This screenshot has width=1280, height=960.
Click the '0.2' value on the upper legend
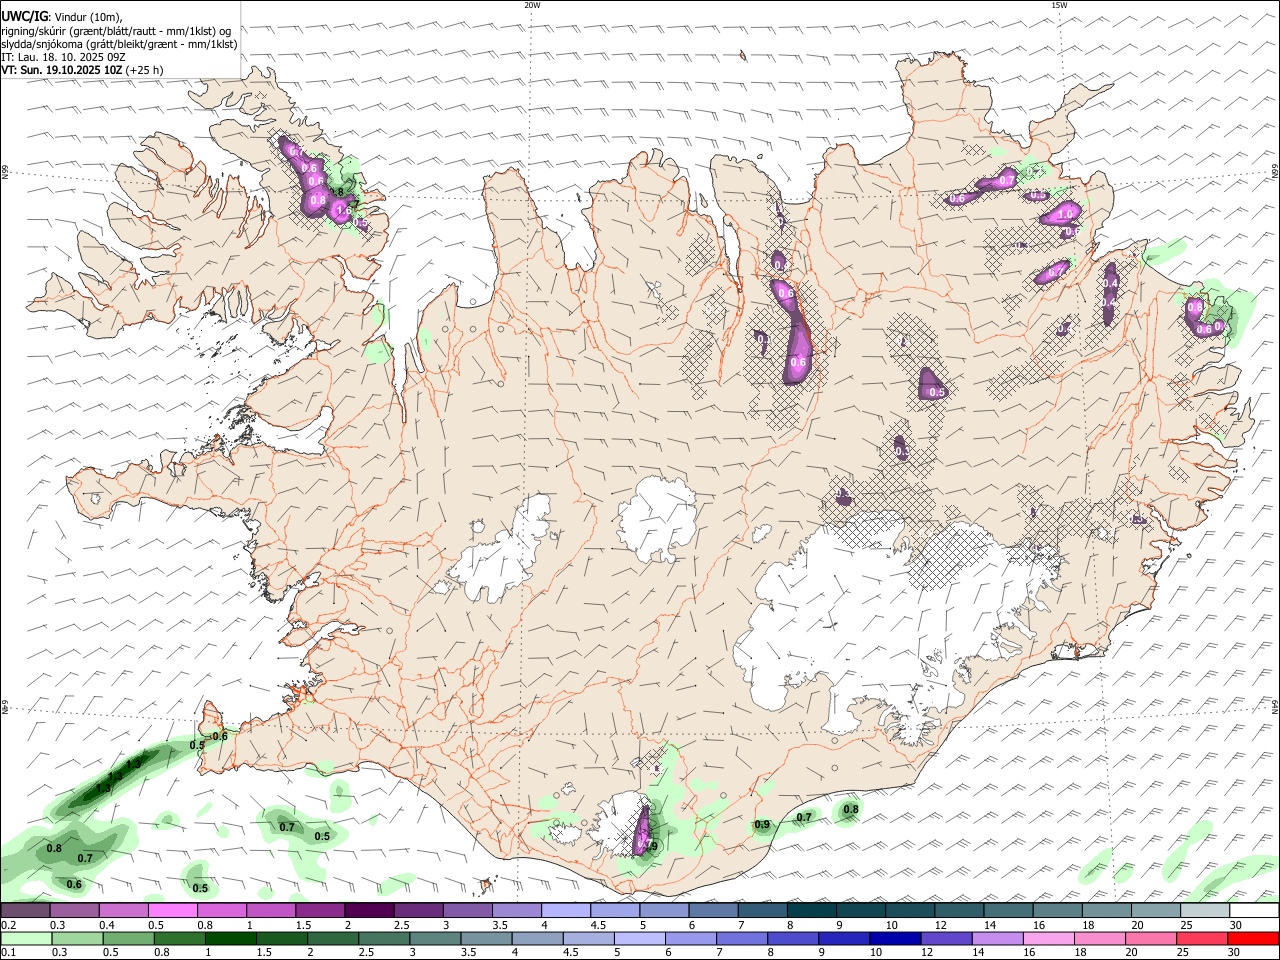click(x=8, y=925)
